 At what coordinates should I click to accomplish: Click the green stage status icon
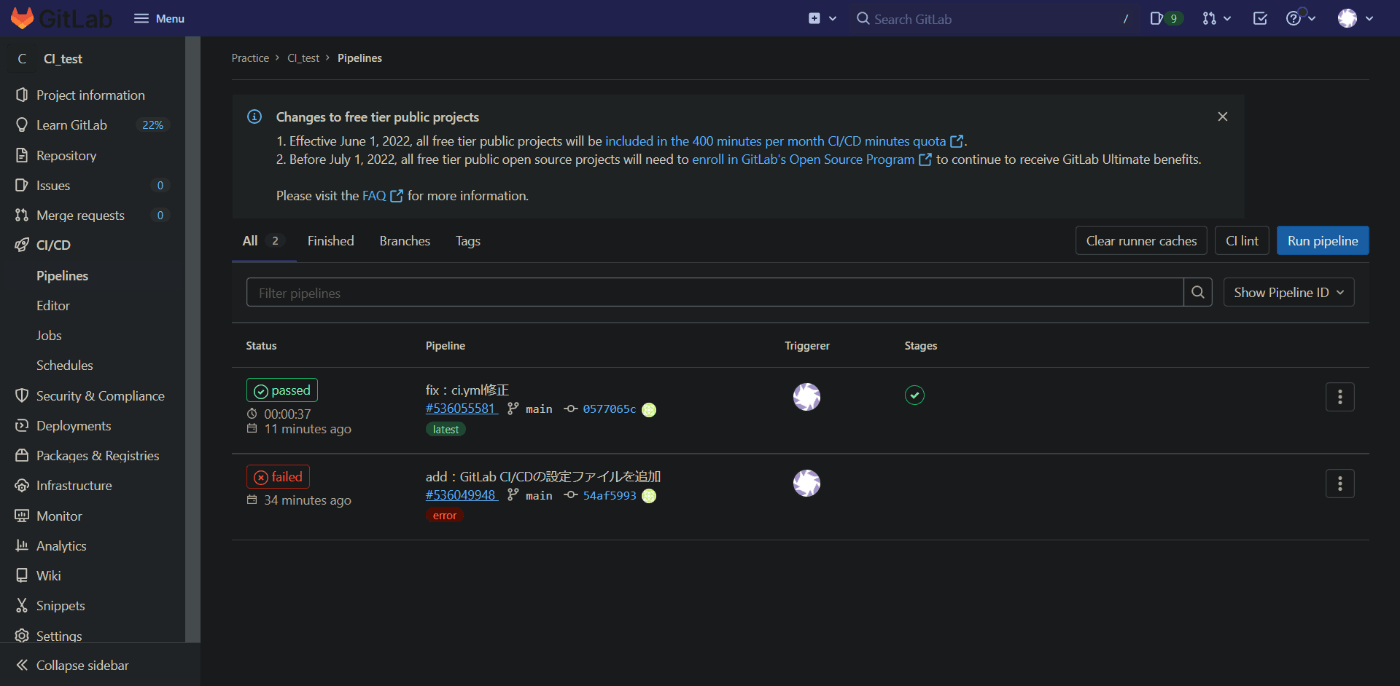pos(914,395)
